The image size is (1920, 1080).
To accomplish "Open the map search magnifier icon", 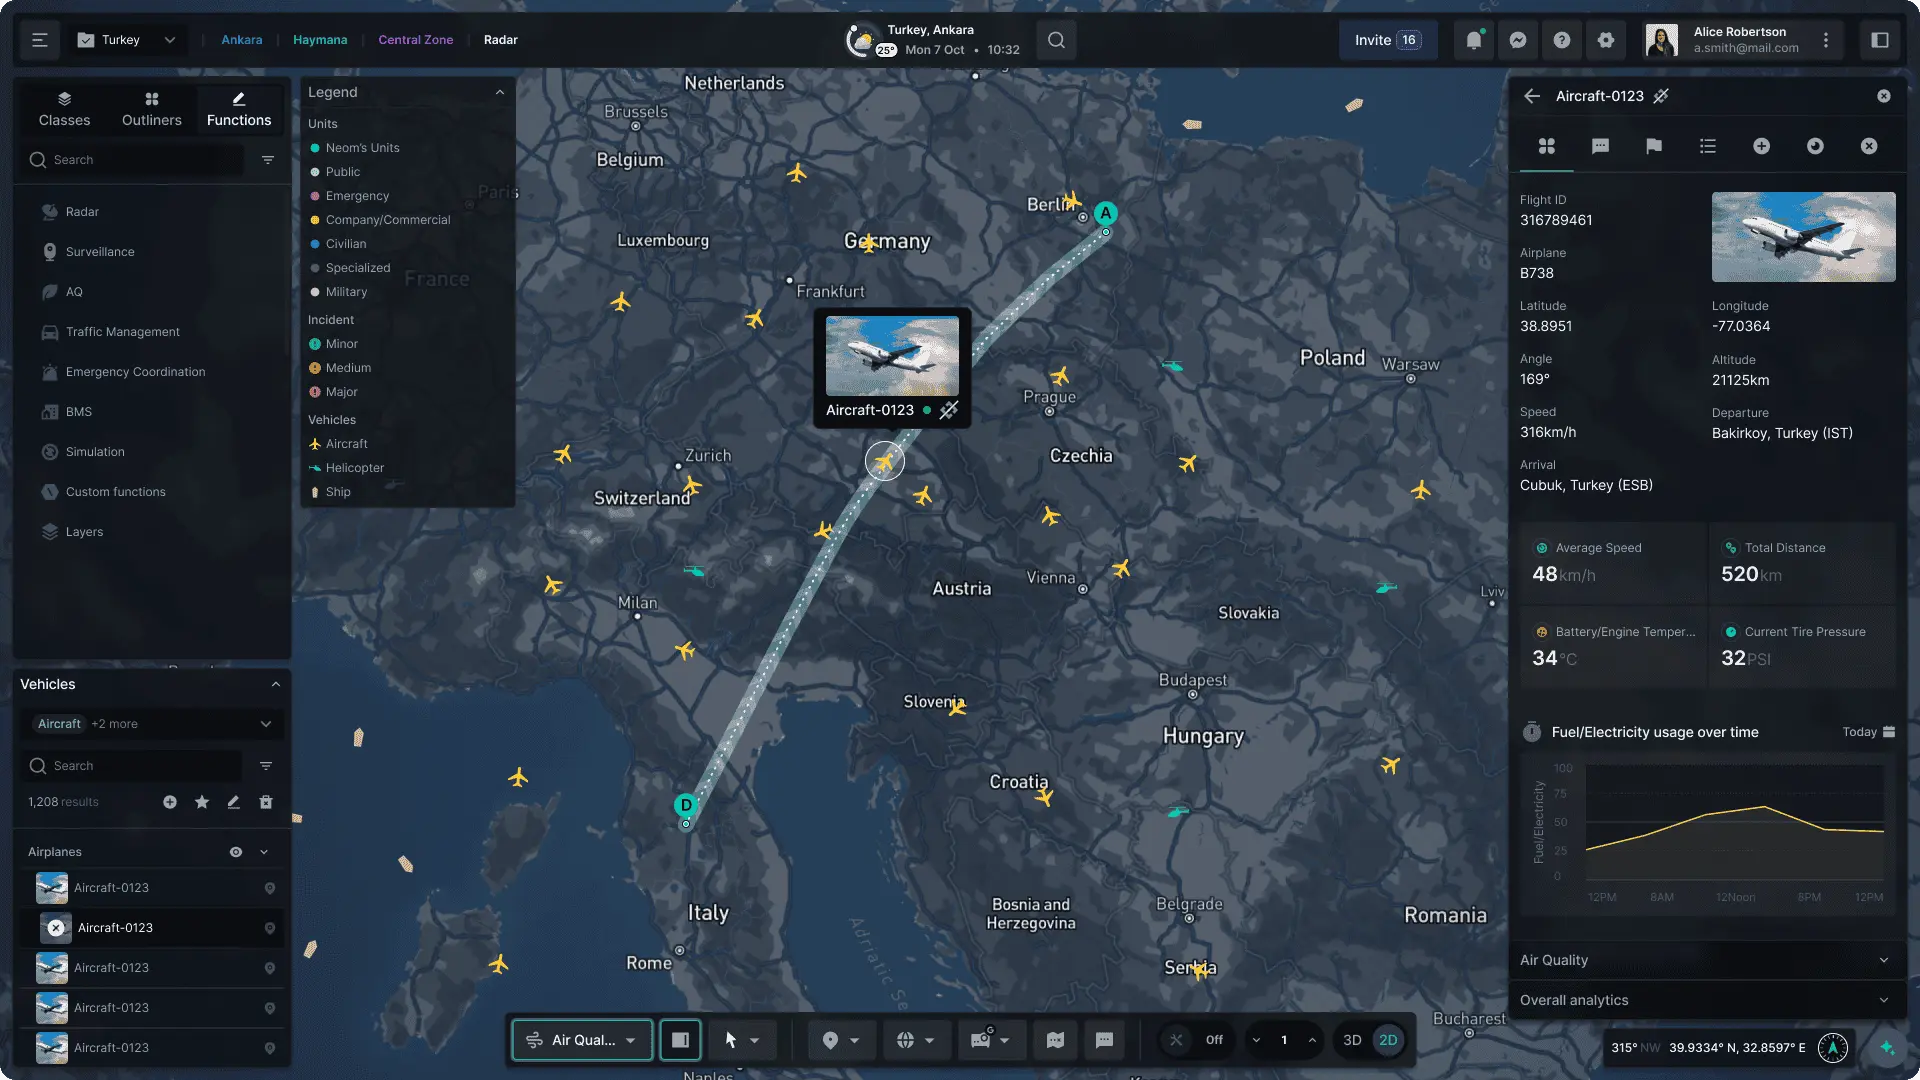I will (x=1056, y=40).
